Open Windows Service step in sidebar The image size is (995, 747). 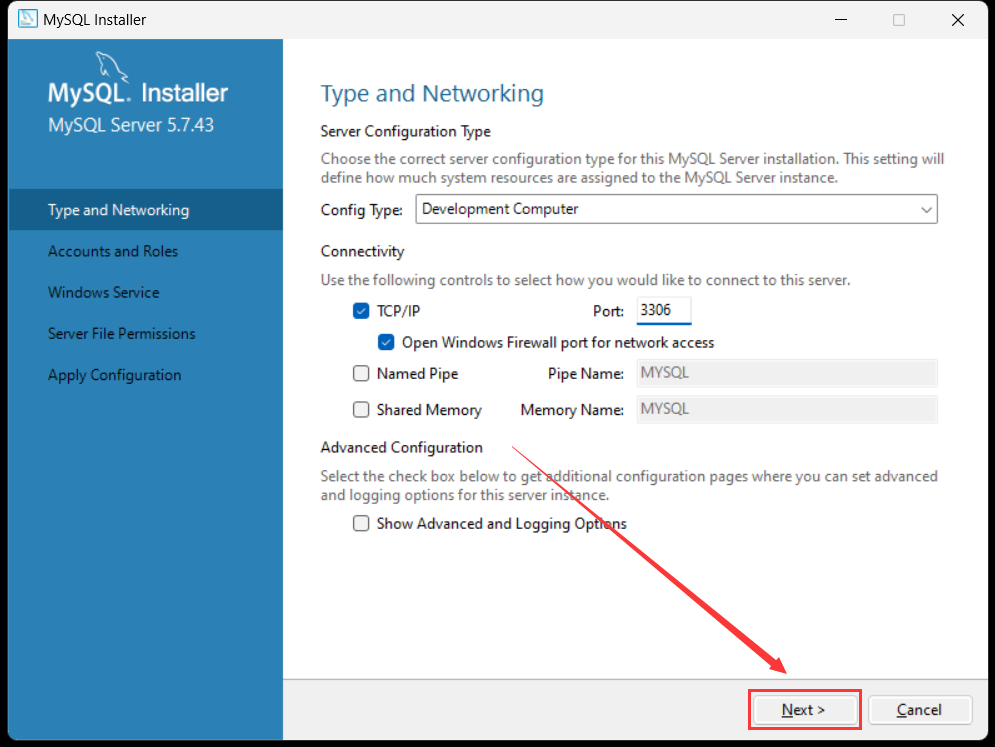[103, 293]
